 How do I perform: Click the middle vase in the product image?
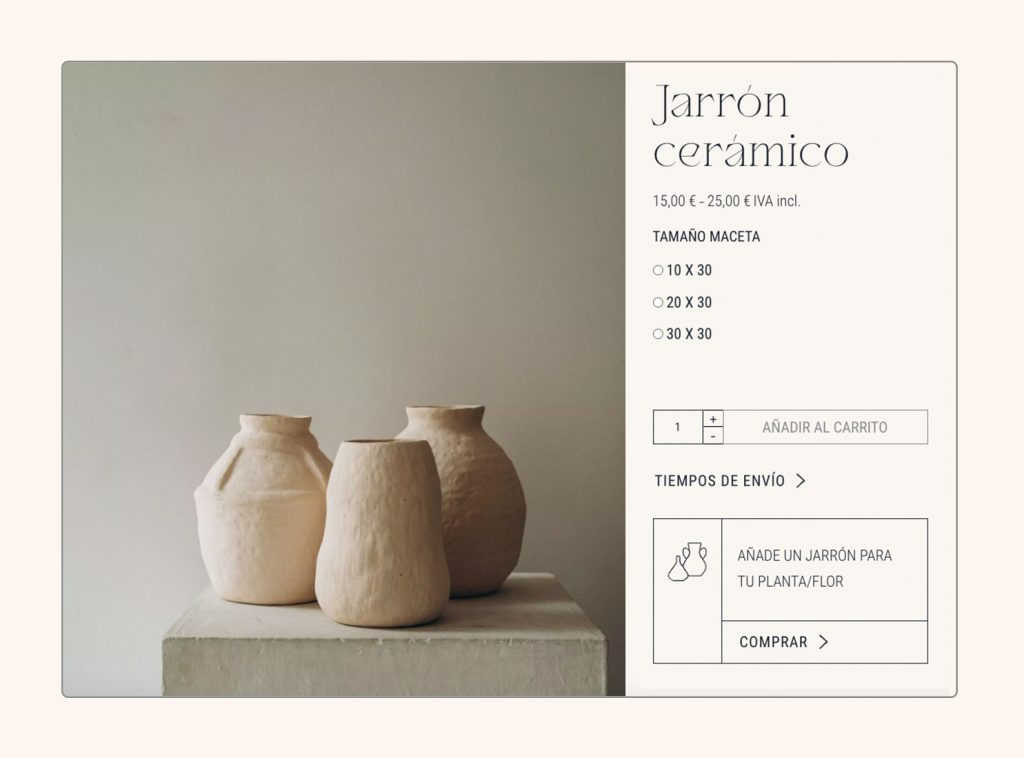point(382,532)
